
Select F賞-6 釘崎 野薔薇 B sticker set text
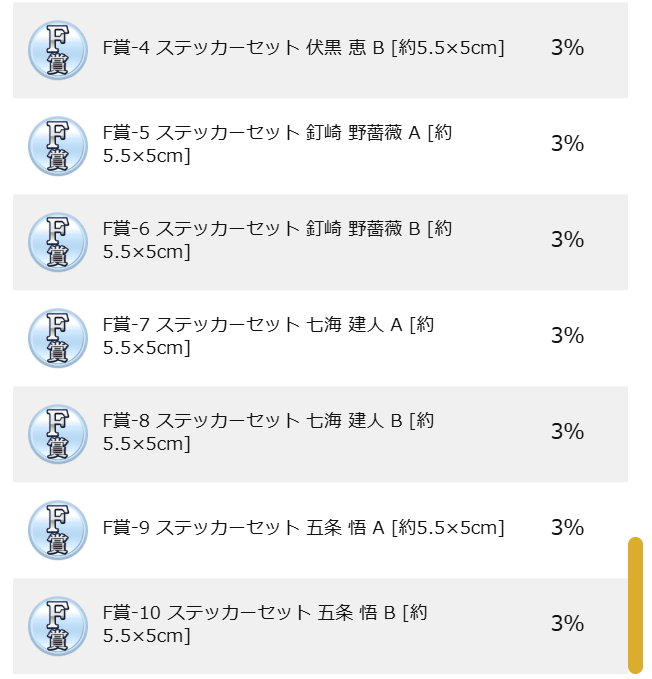278,240
